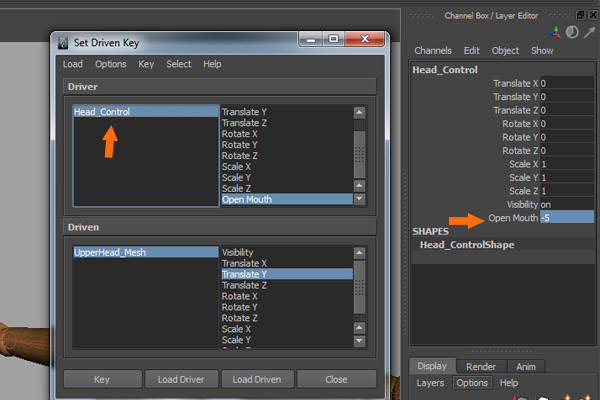600x400 pixels.
Task: Switch to the Render tab in Layer Editor
Action: [481, 367]
